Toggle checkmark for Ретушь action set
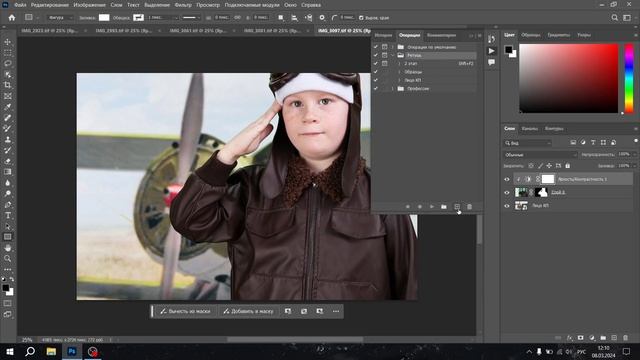Viewport: 640px width, 360px height. click(x=376, y=55)
